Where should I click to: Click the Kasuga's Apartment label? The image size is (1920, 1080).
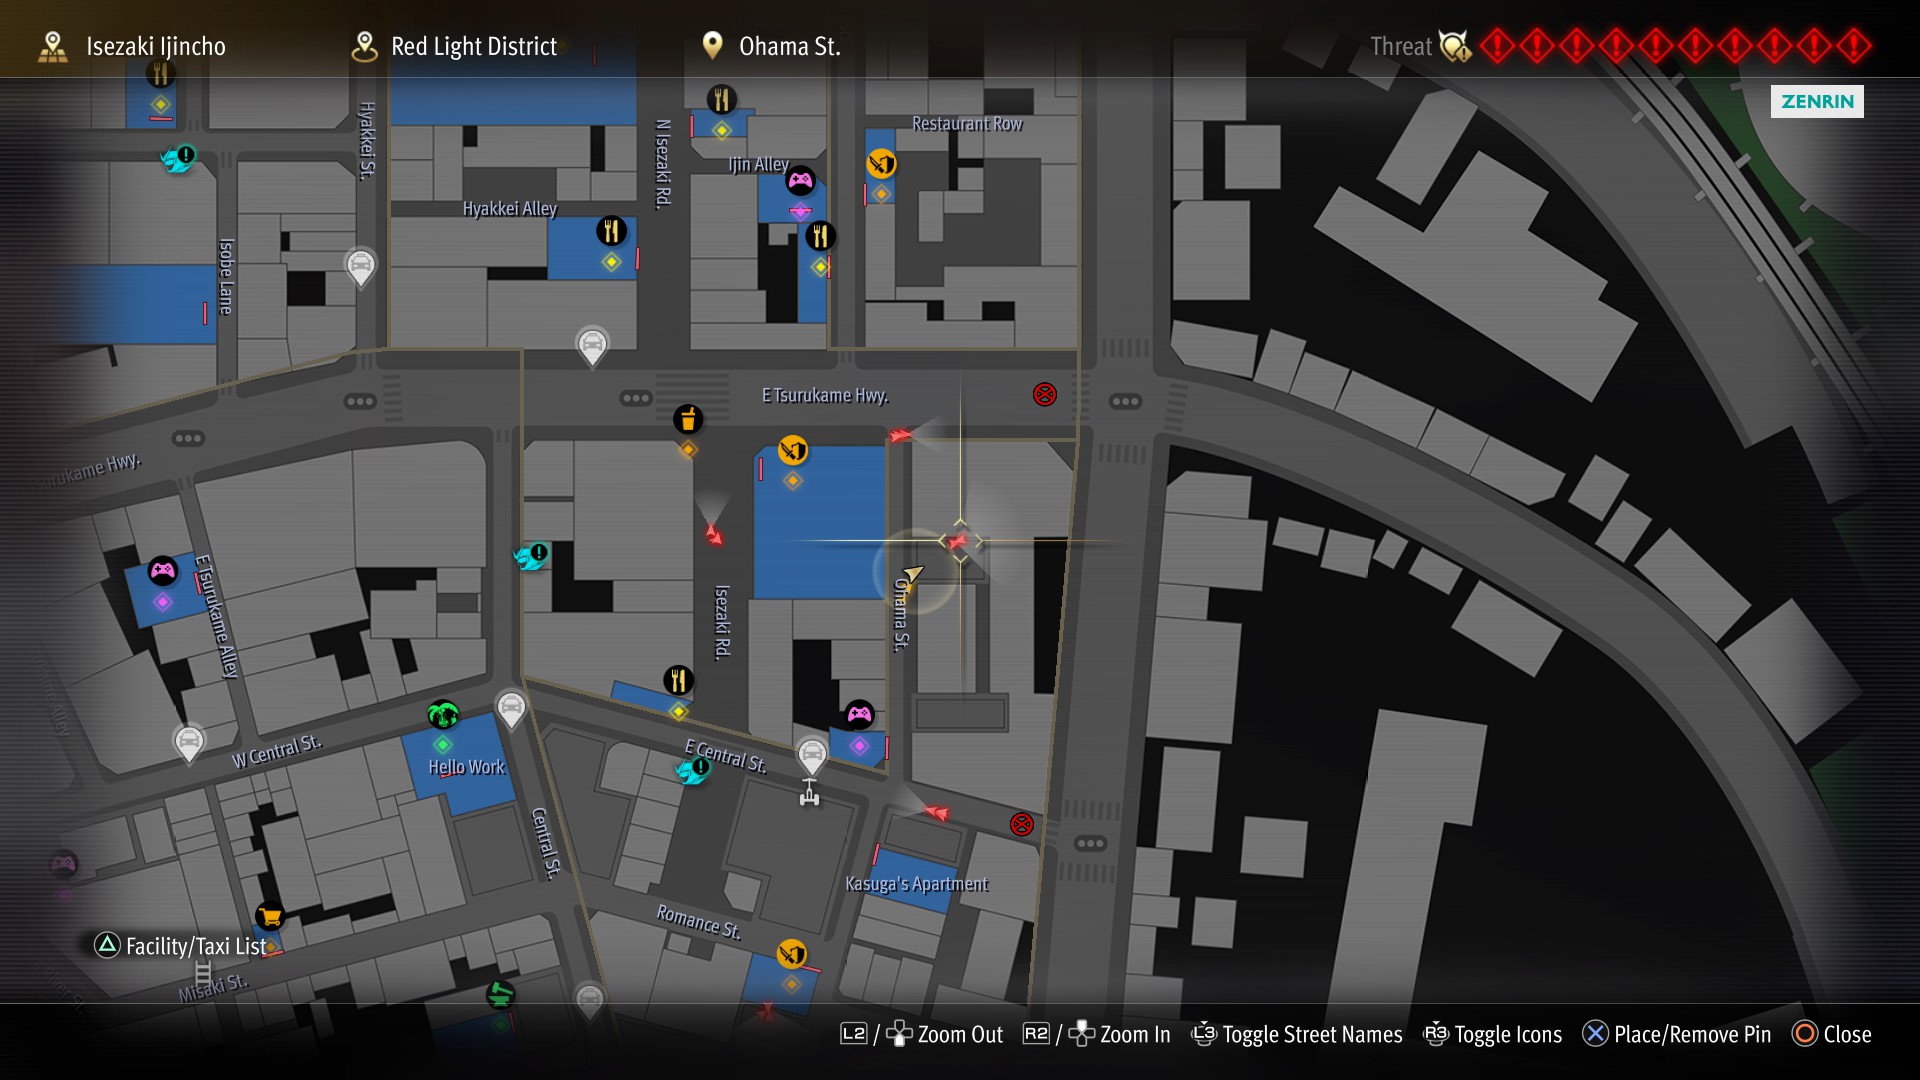click(x=916, y=884)
